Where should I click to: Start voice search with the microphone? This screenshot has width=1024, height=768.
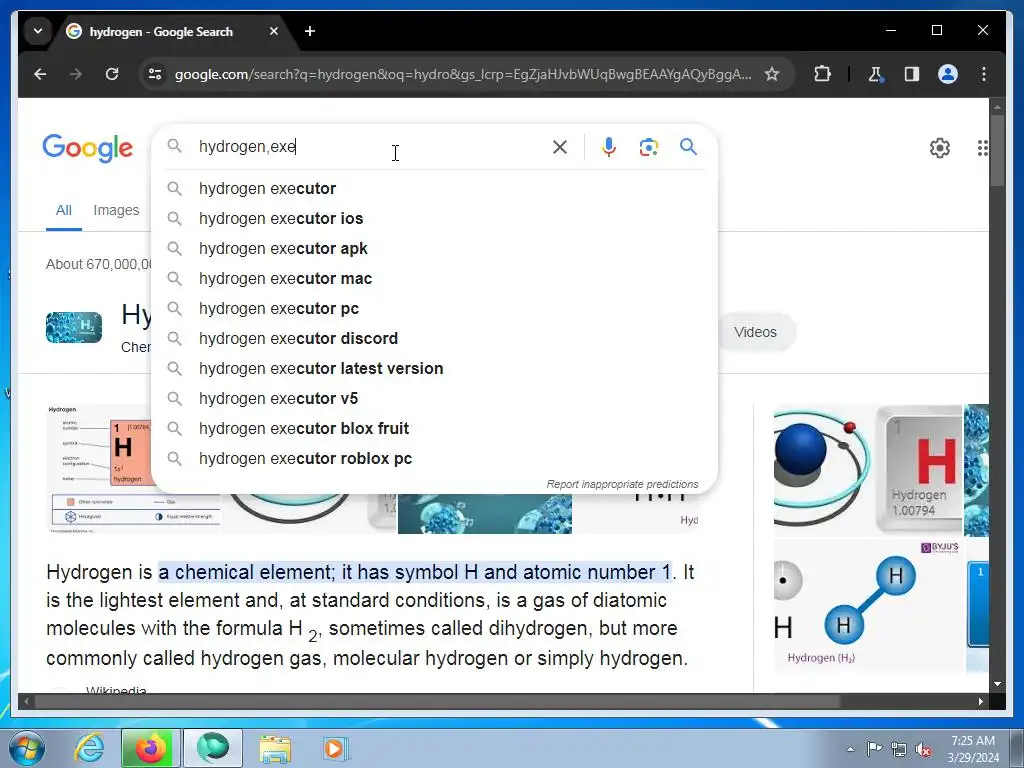(x=609, y=147)
